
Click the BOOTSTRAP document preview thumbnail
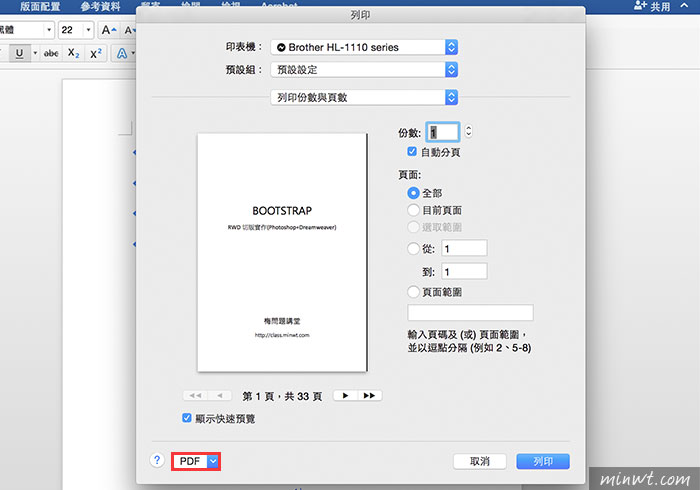[282, 253]
